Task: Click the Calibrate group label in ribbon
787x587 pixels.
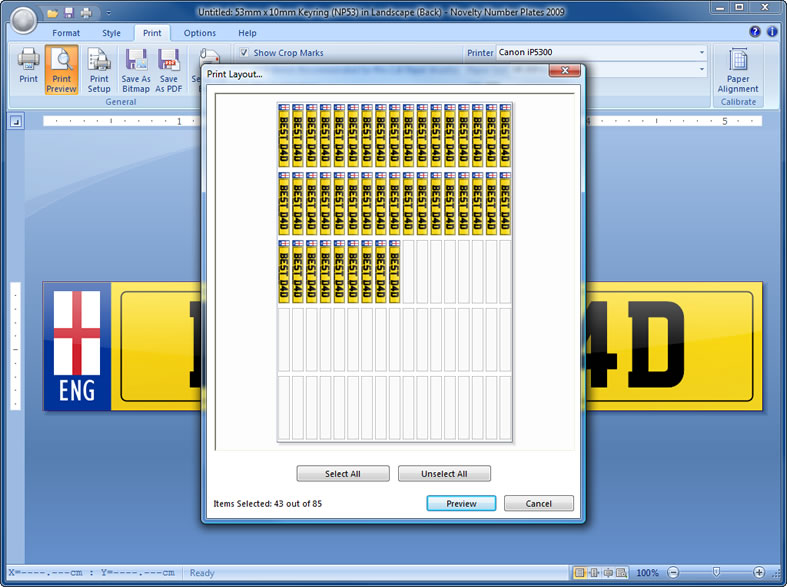Action: pyautogui.click(x=738, y=102)
